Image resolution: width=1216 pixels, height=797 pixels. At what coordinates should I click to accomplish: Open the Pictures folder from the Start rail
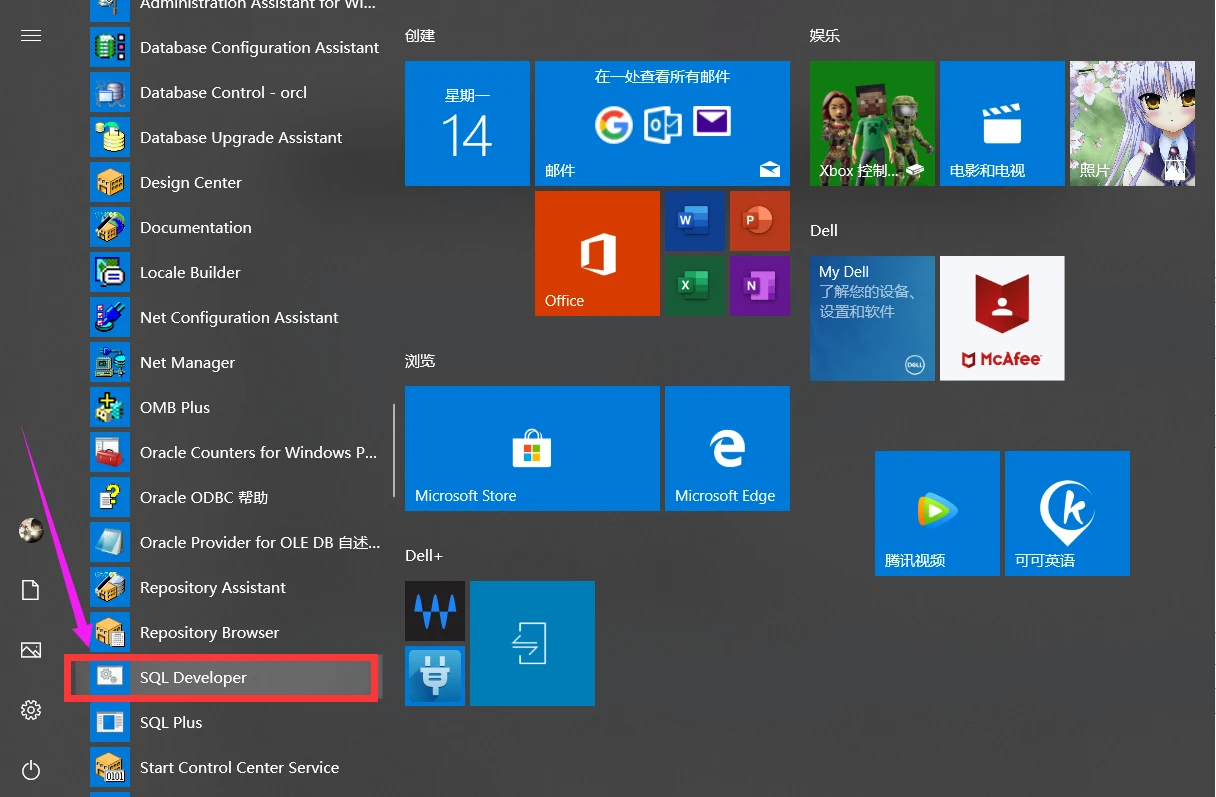point(31,650)
